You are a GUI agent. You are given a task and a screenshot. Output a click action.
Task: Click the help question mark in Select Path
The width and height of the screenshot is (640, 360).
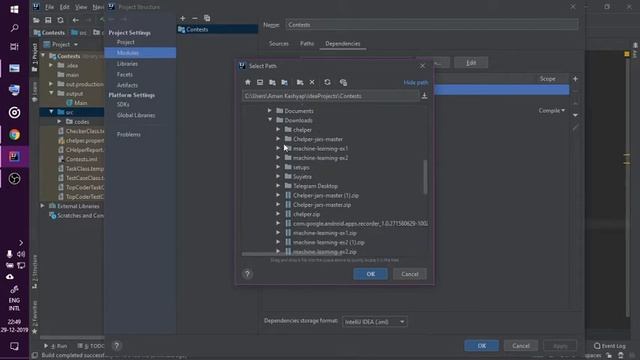[x=247, y=274]
